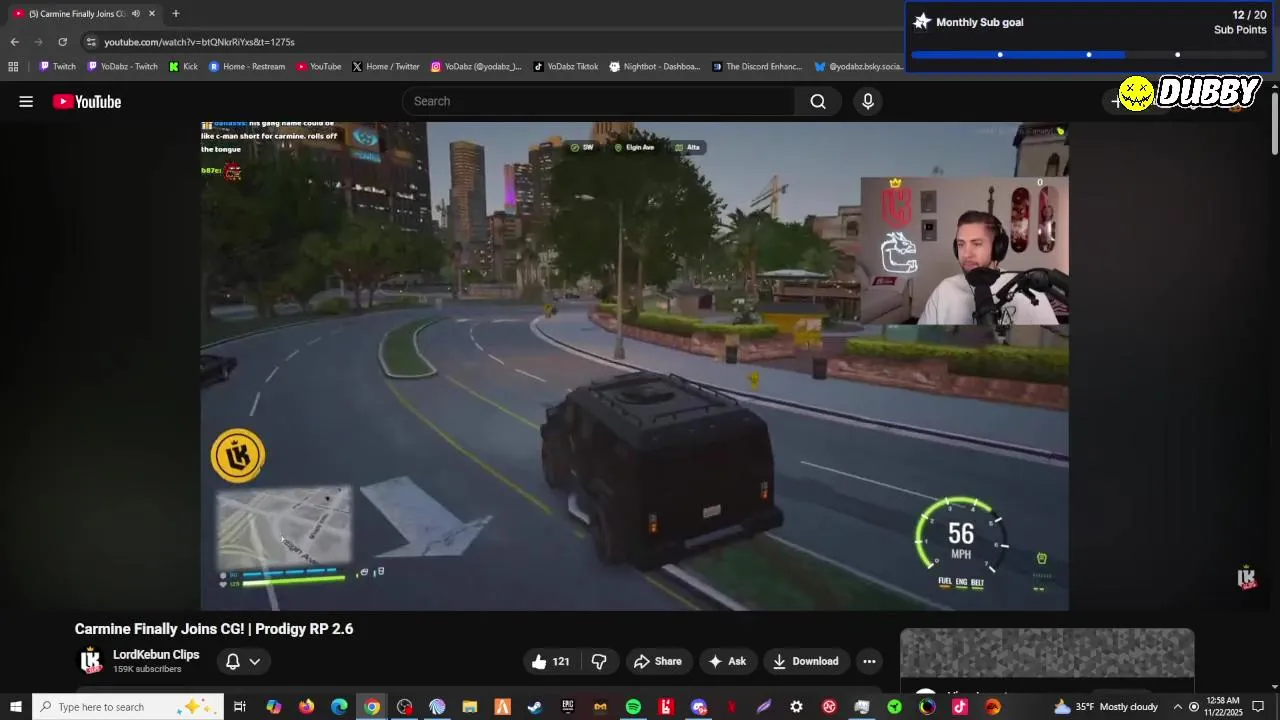
Task: Show hidden system tray icons
Action: (1177, 707)
